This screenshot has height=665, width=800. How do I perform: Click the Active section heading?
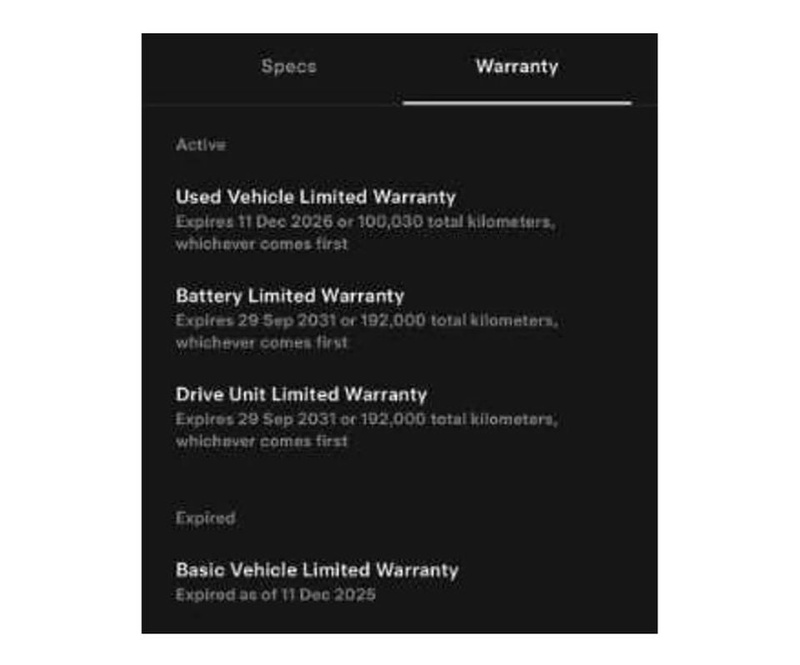(201, 144)
